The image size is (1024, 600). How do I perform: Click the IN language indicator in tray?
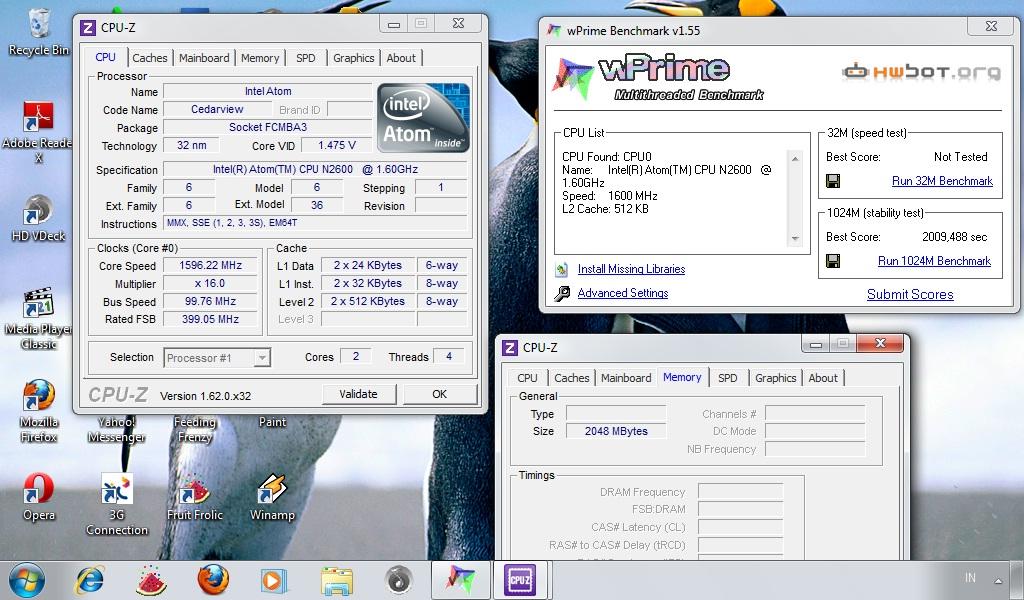click(970, 578)
